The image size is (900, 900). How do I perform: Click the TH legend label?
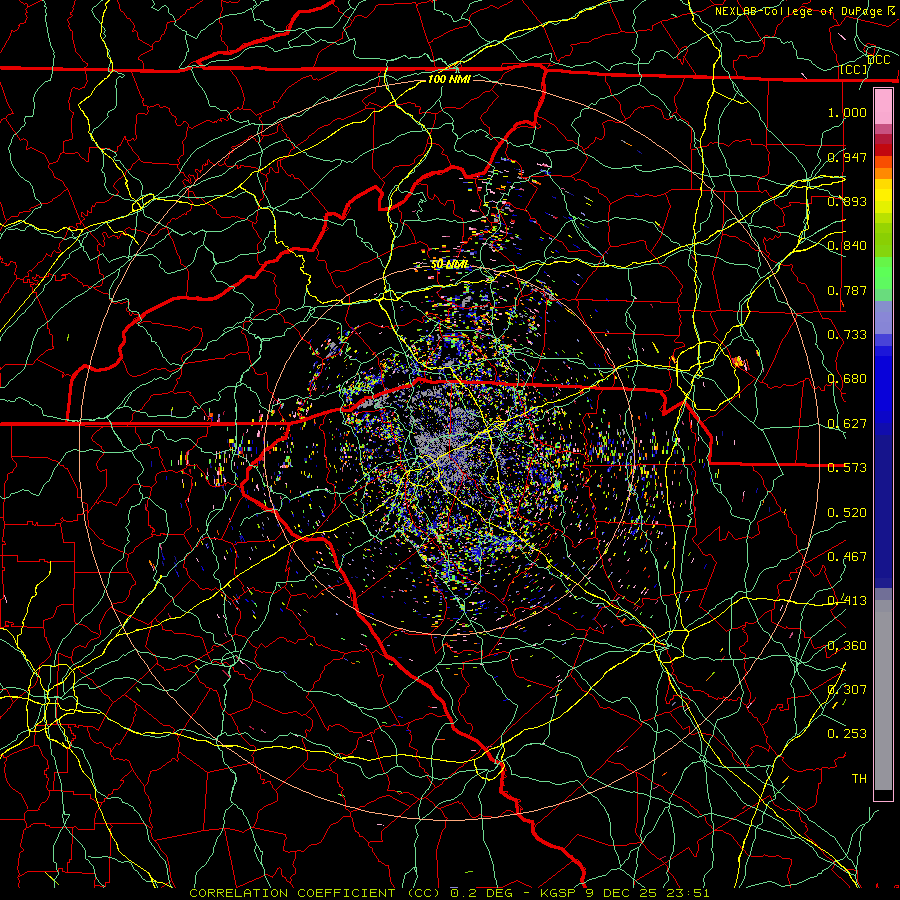tap(859, 779)
